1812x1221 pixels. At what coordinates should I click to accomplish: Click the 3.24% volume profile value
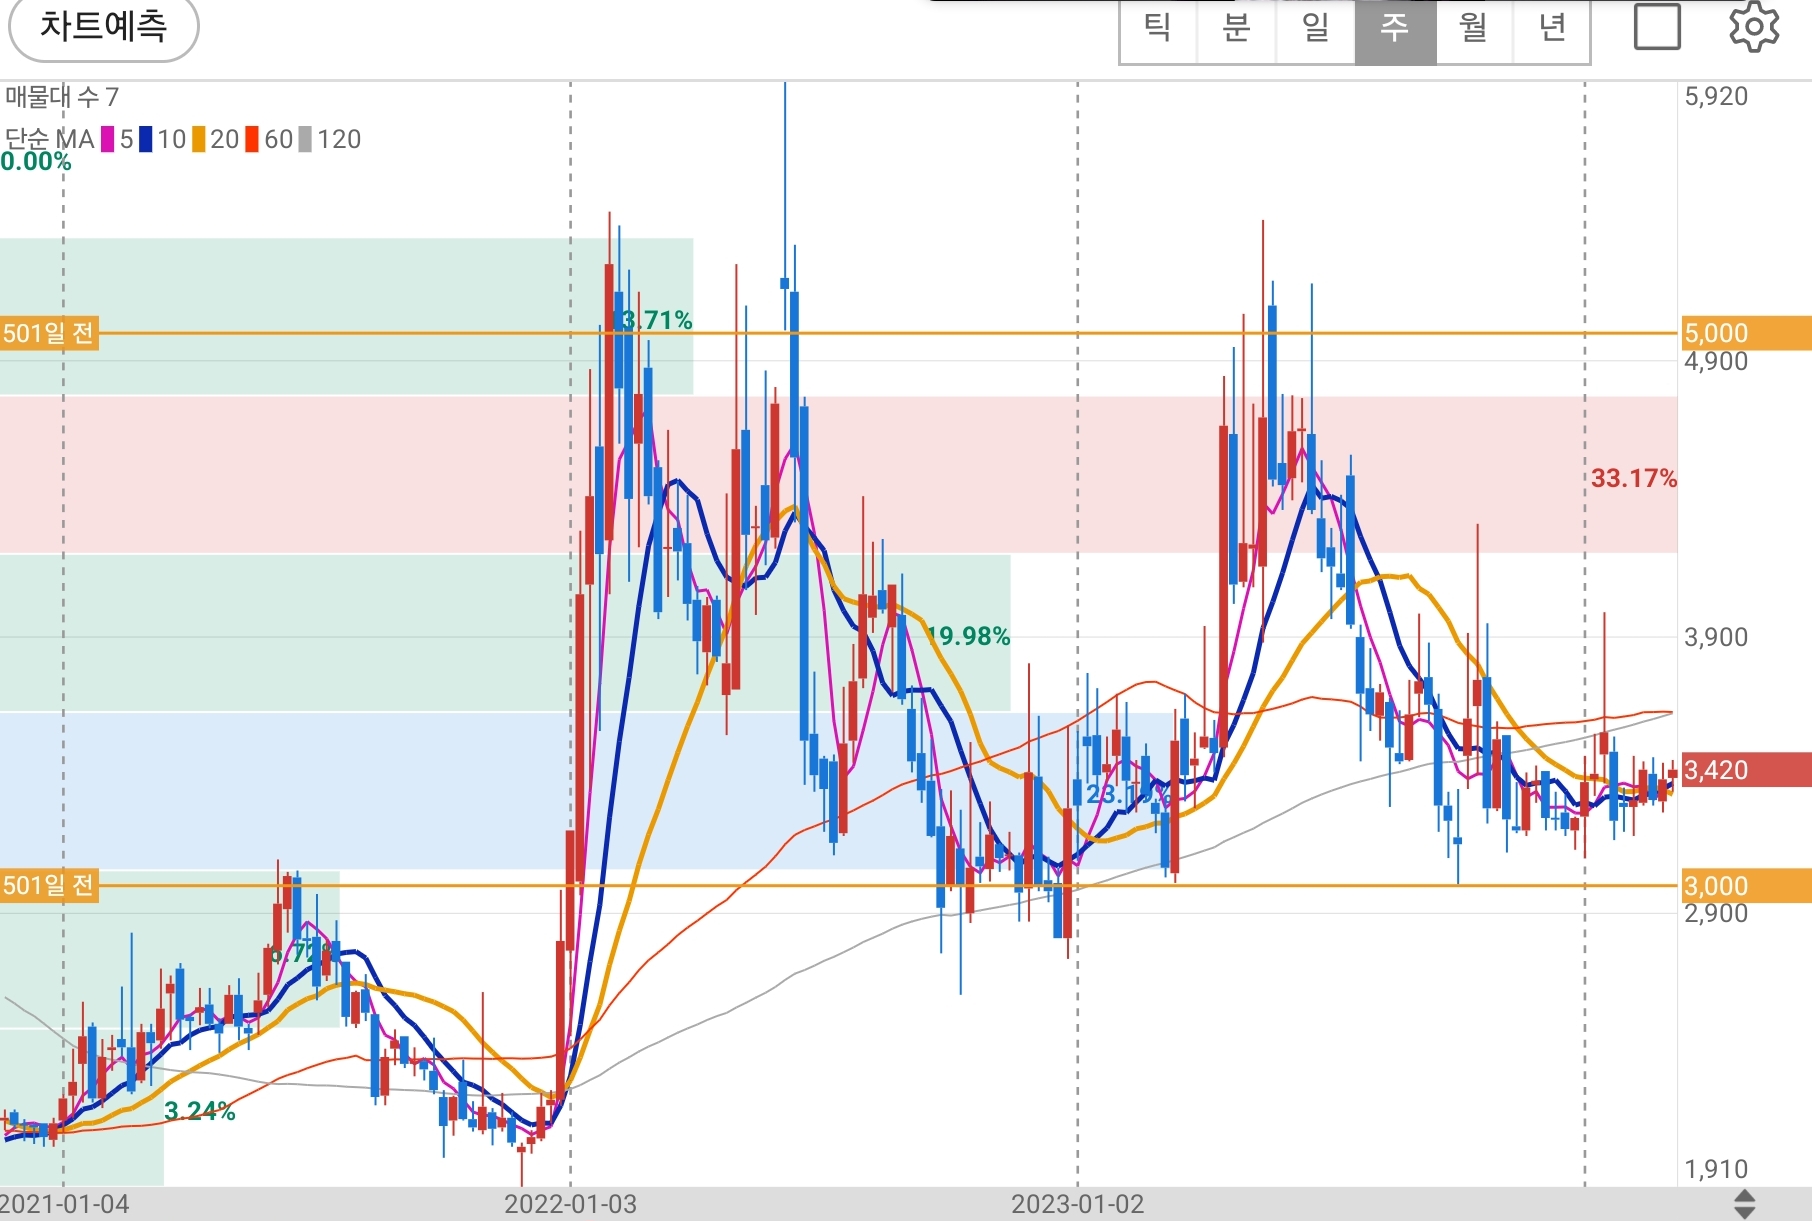[x=200, y=1111]
